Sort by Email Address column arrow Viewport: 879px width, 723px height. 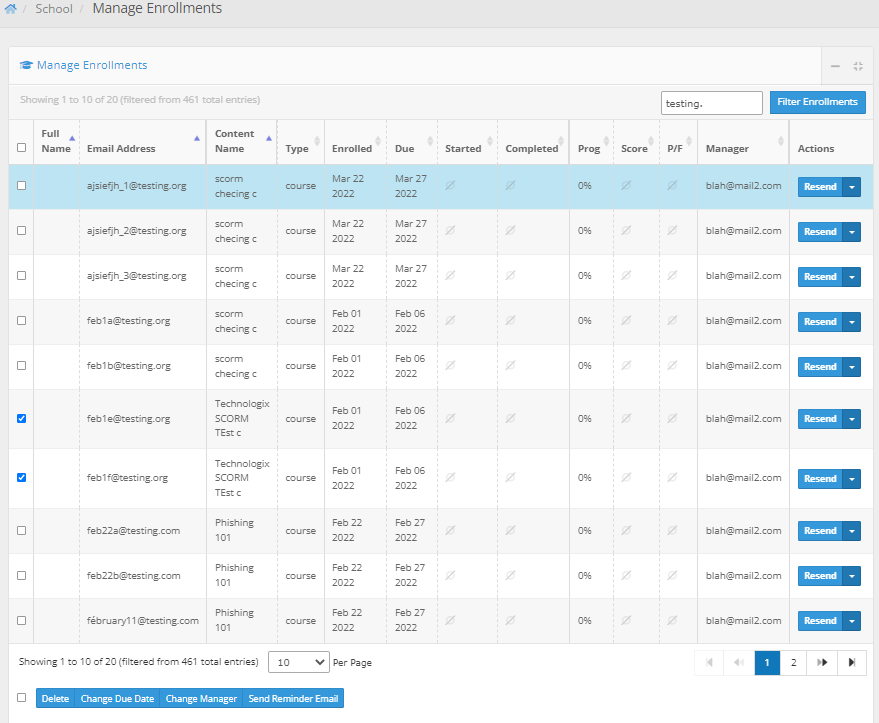197,139
